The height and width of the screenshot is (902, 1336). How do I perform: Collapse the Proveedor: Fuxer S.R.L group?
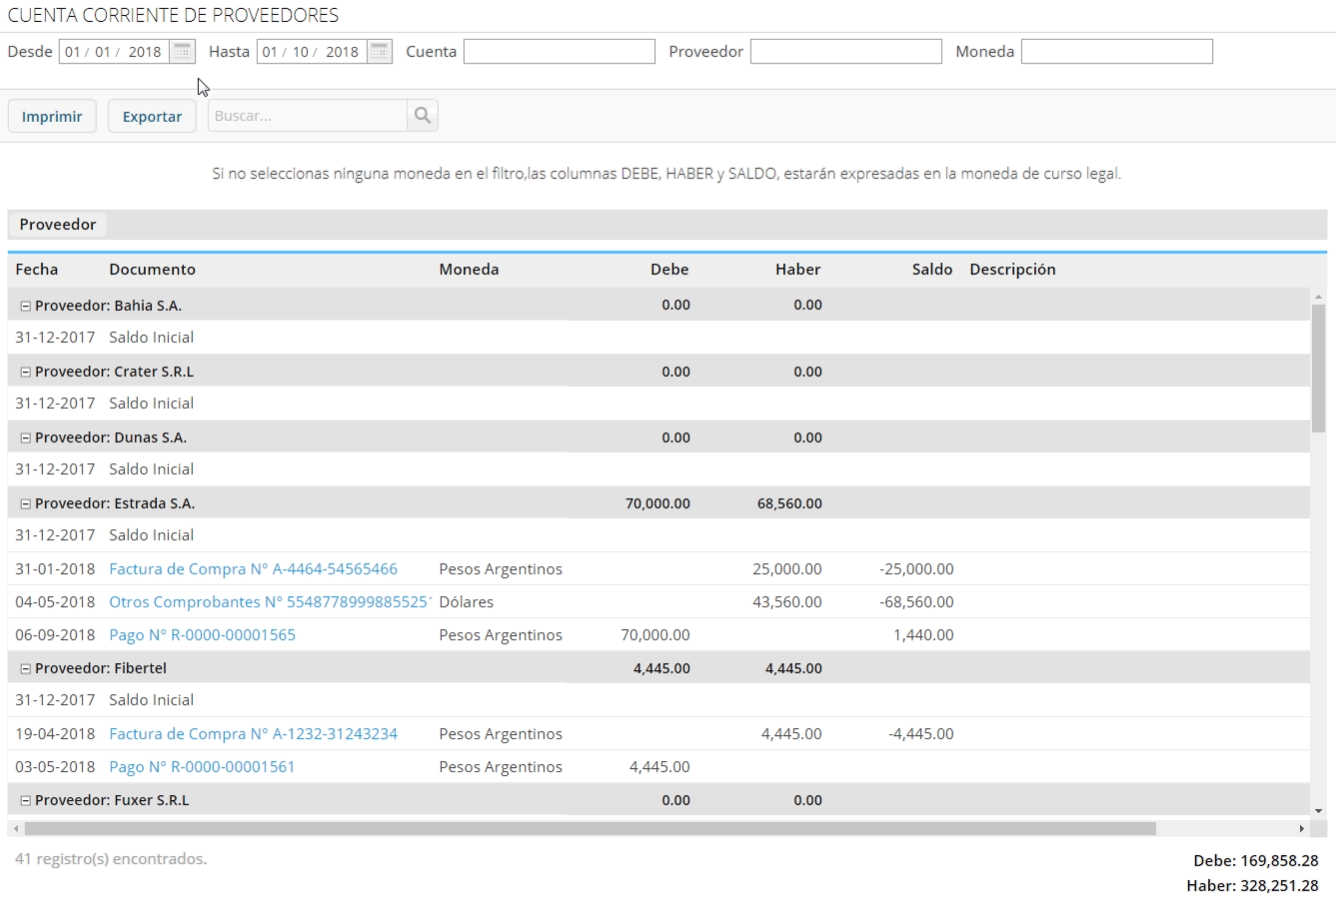click(26, 801)
